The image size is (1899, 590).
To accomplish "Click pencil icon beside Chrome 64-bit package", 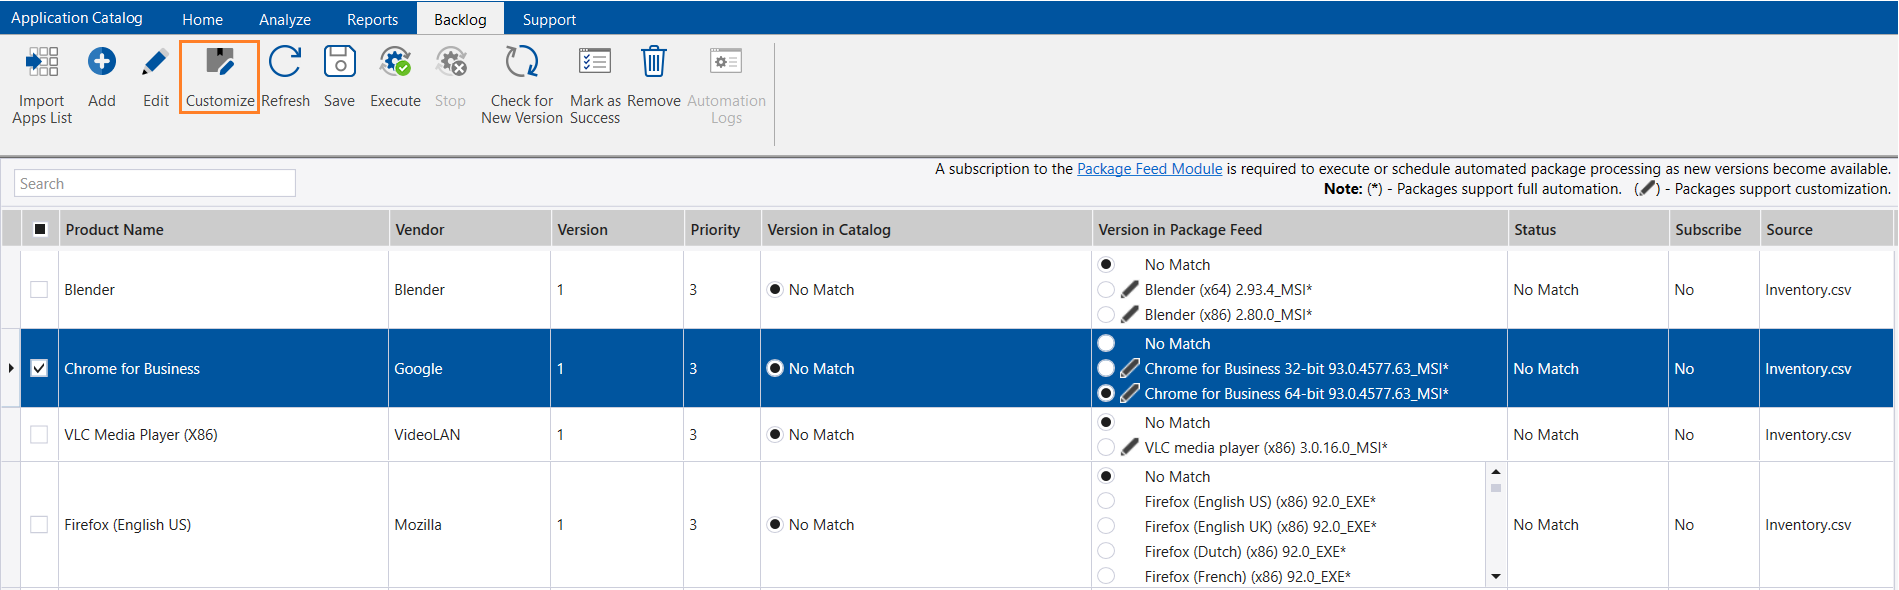I will 1130,393.
